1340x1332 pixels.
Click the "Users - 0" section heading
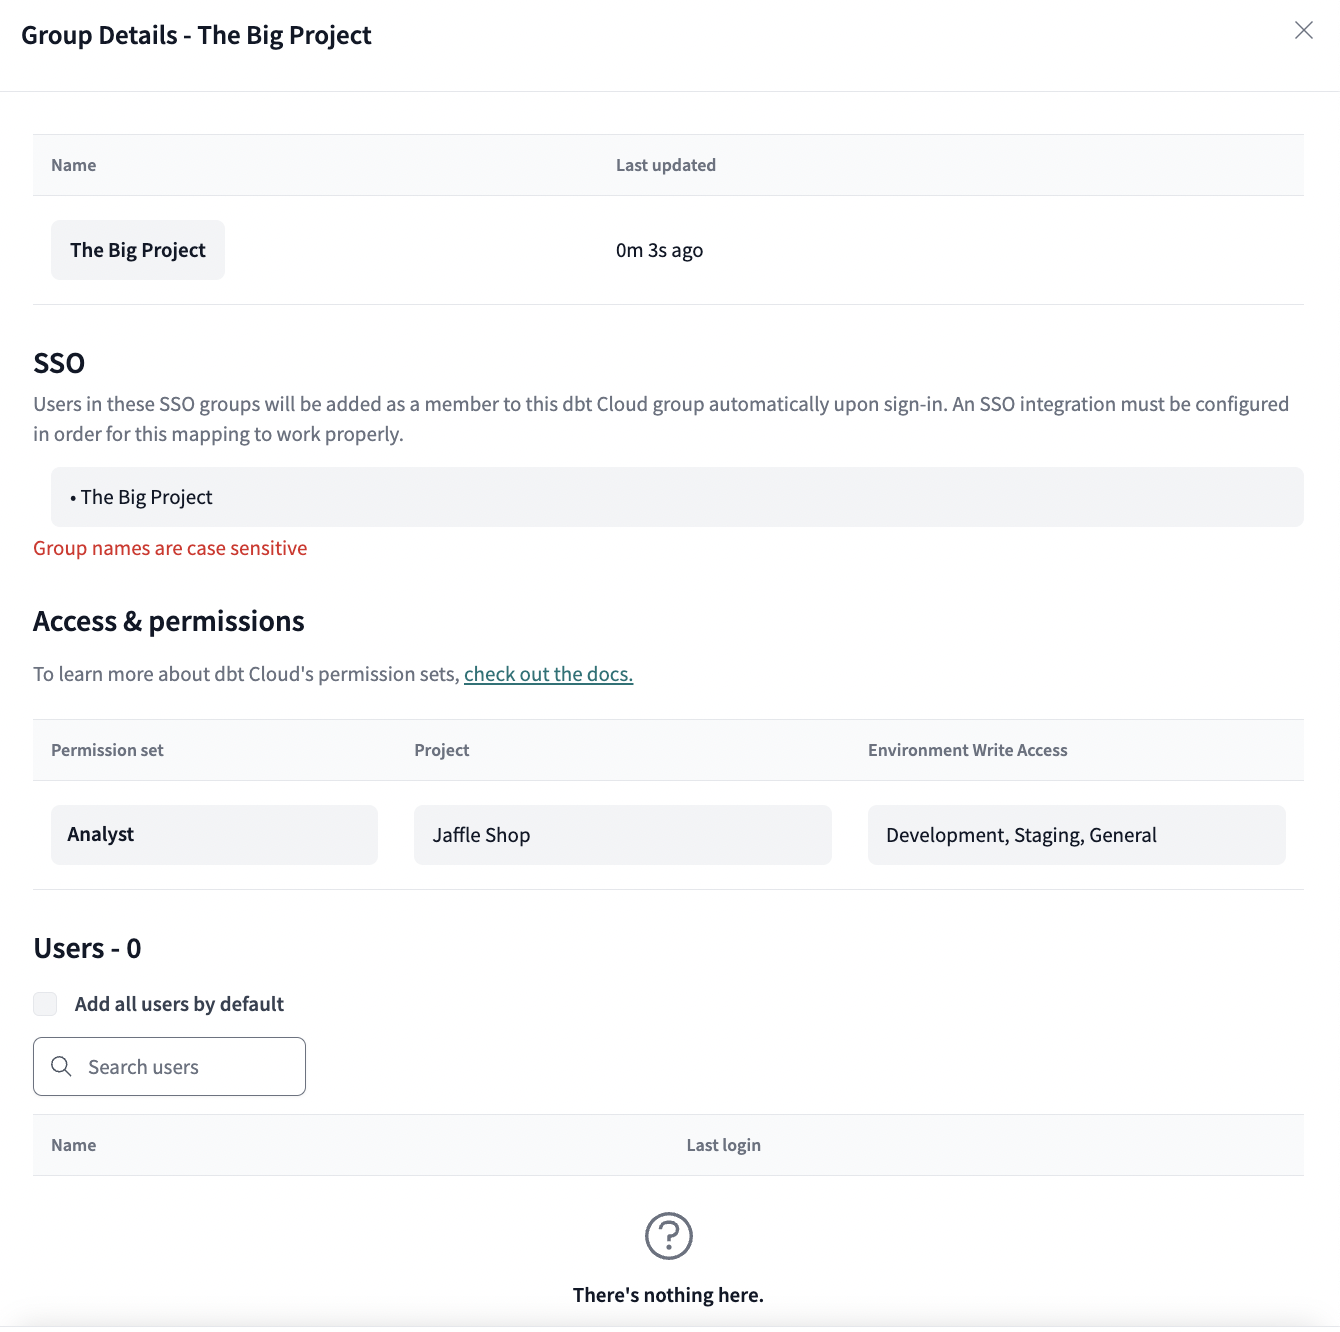pos(87,948)
